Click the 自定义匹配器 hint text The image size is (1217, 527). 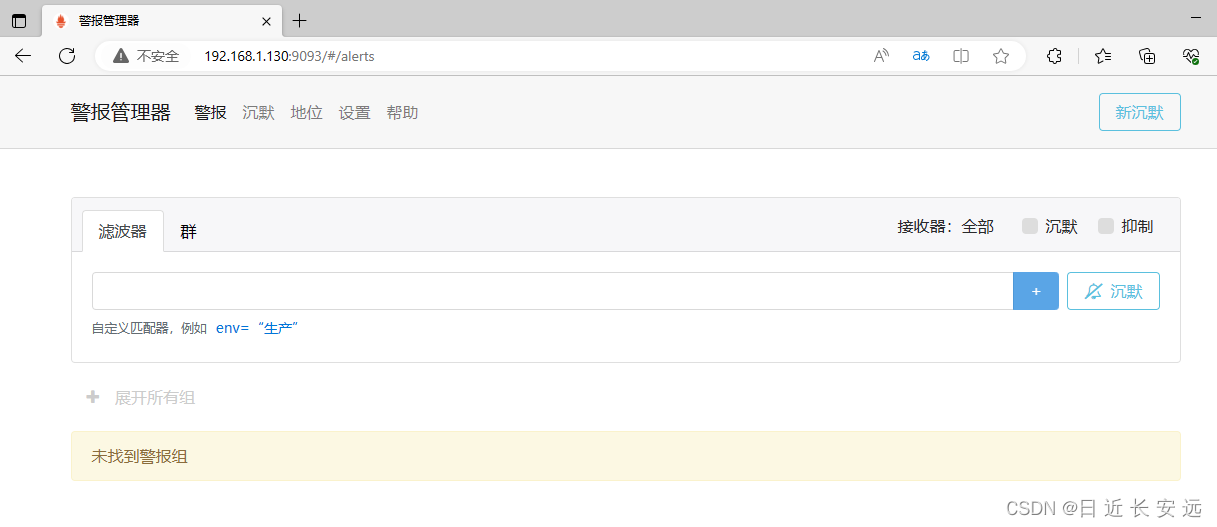(149, 328)
